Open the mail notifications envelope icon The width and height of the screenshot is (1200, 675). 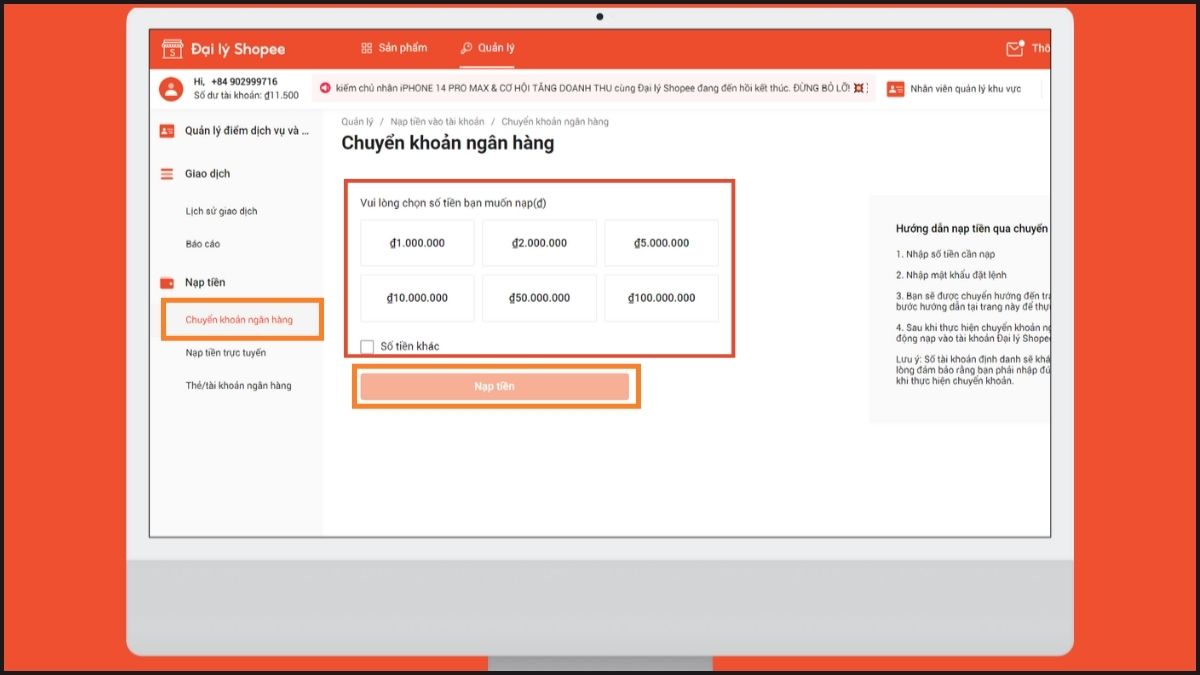(x=1015, y=48)
